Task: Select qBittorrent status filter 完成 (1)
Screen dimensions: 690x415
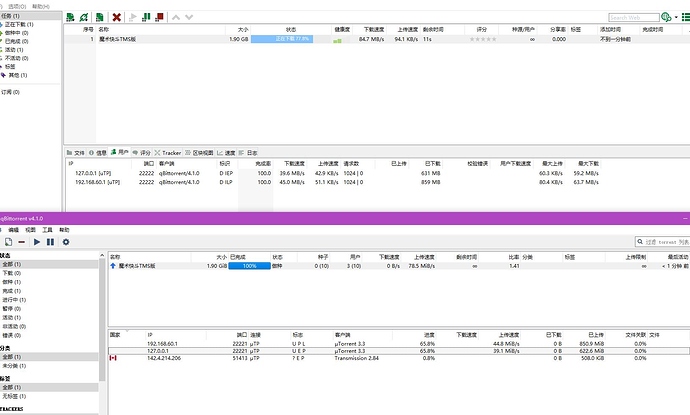Action: tap(12, 291)
